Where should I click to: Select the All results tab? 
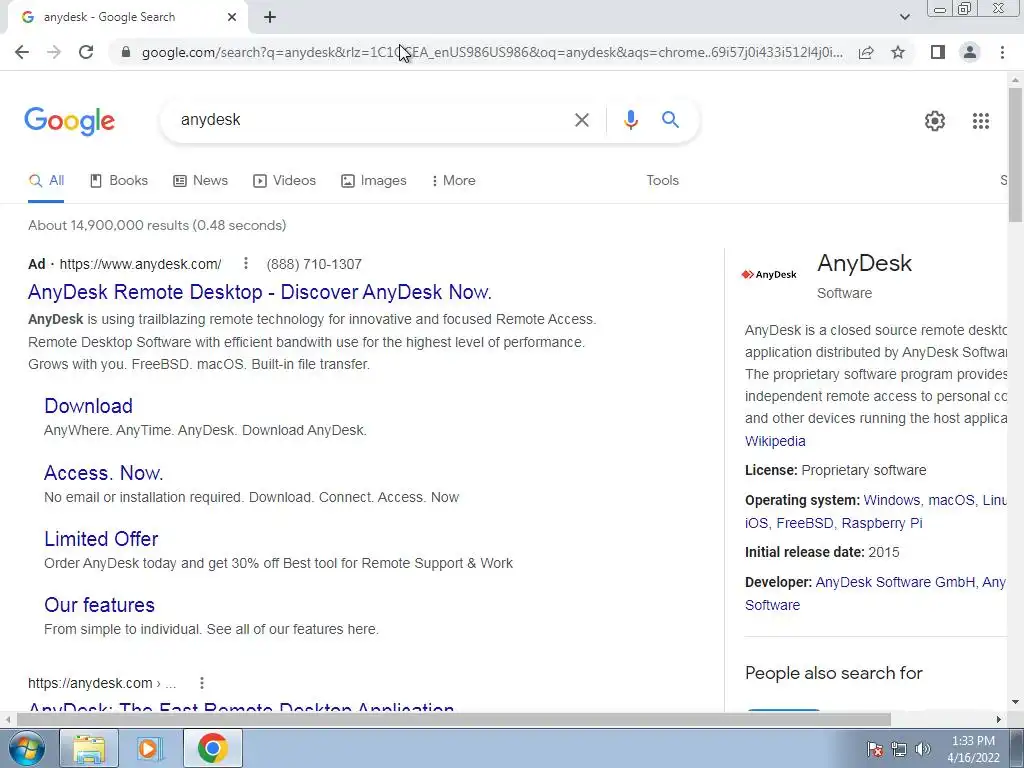tap(46, 181)
